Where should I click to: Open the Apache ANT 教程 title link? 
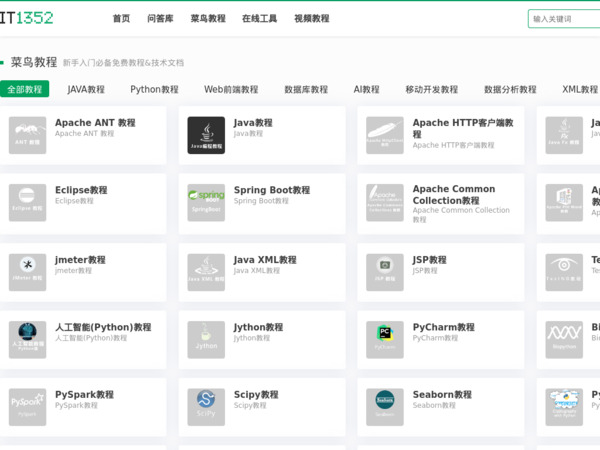click(x=95, y=123)
